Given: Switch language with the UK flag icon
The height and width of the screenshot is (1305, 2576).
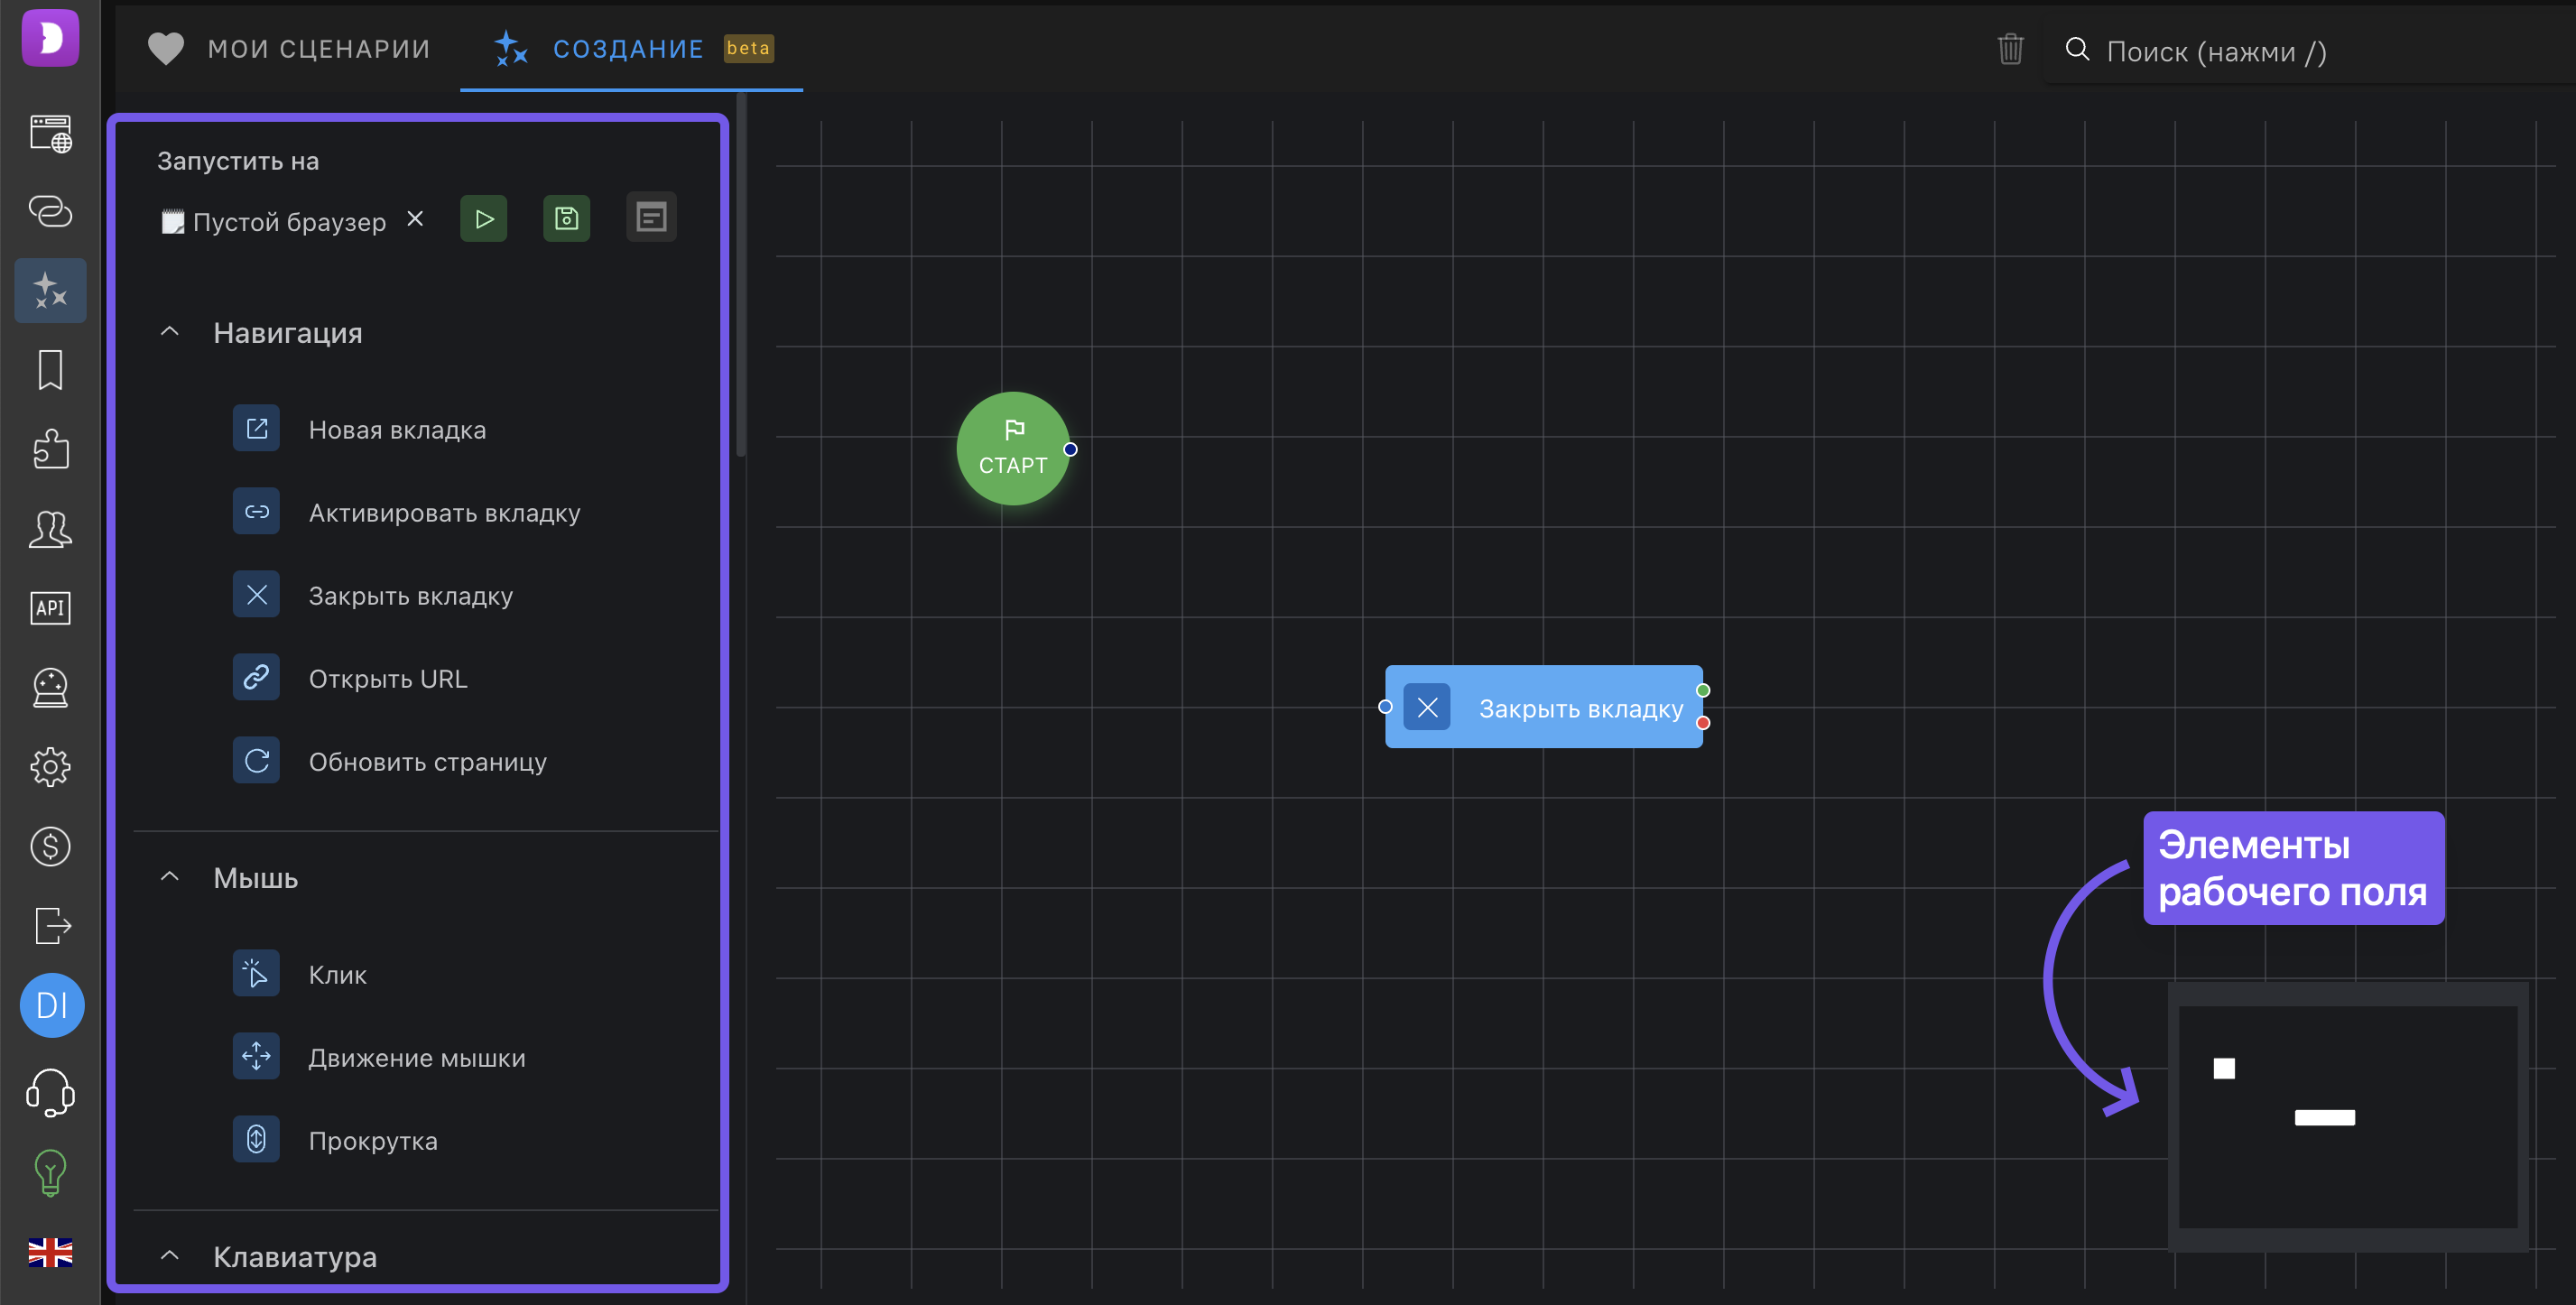Looking at the screenshot, I should click(50, 1252).
